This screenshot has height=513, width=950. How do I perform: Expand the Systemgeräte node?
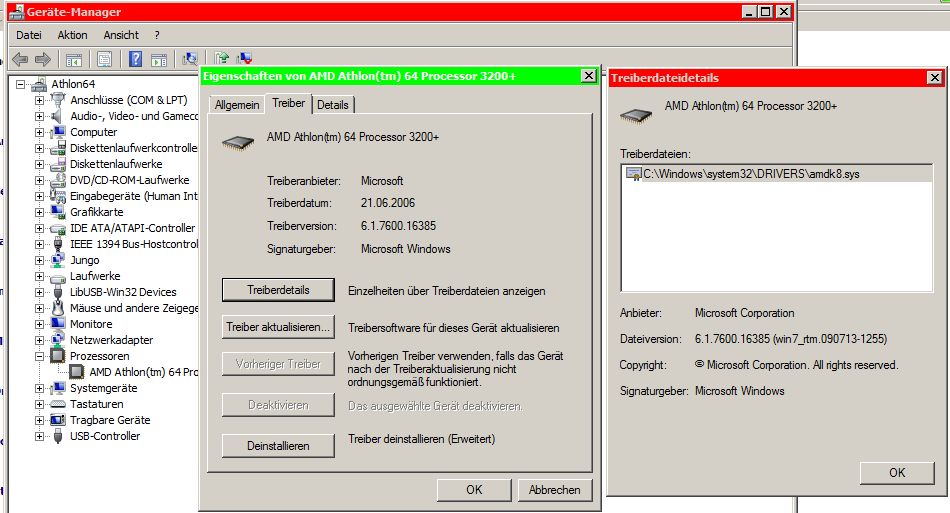coord(39,388)
